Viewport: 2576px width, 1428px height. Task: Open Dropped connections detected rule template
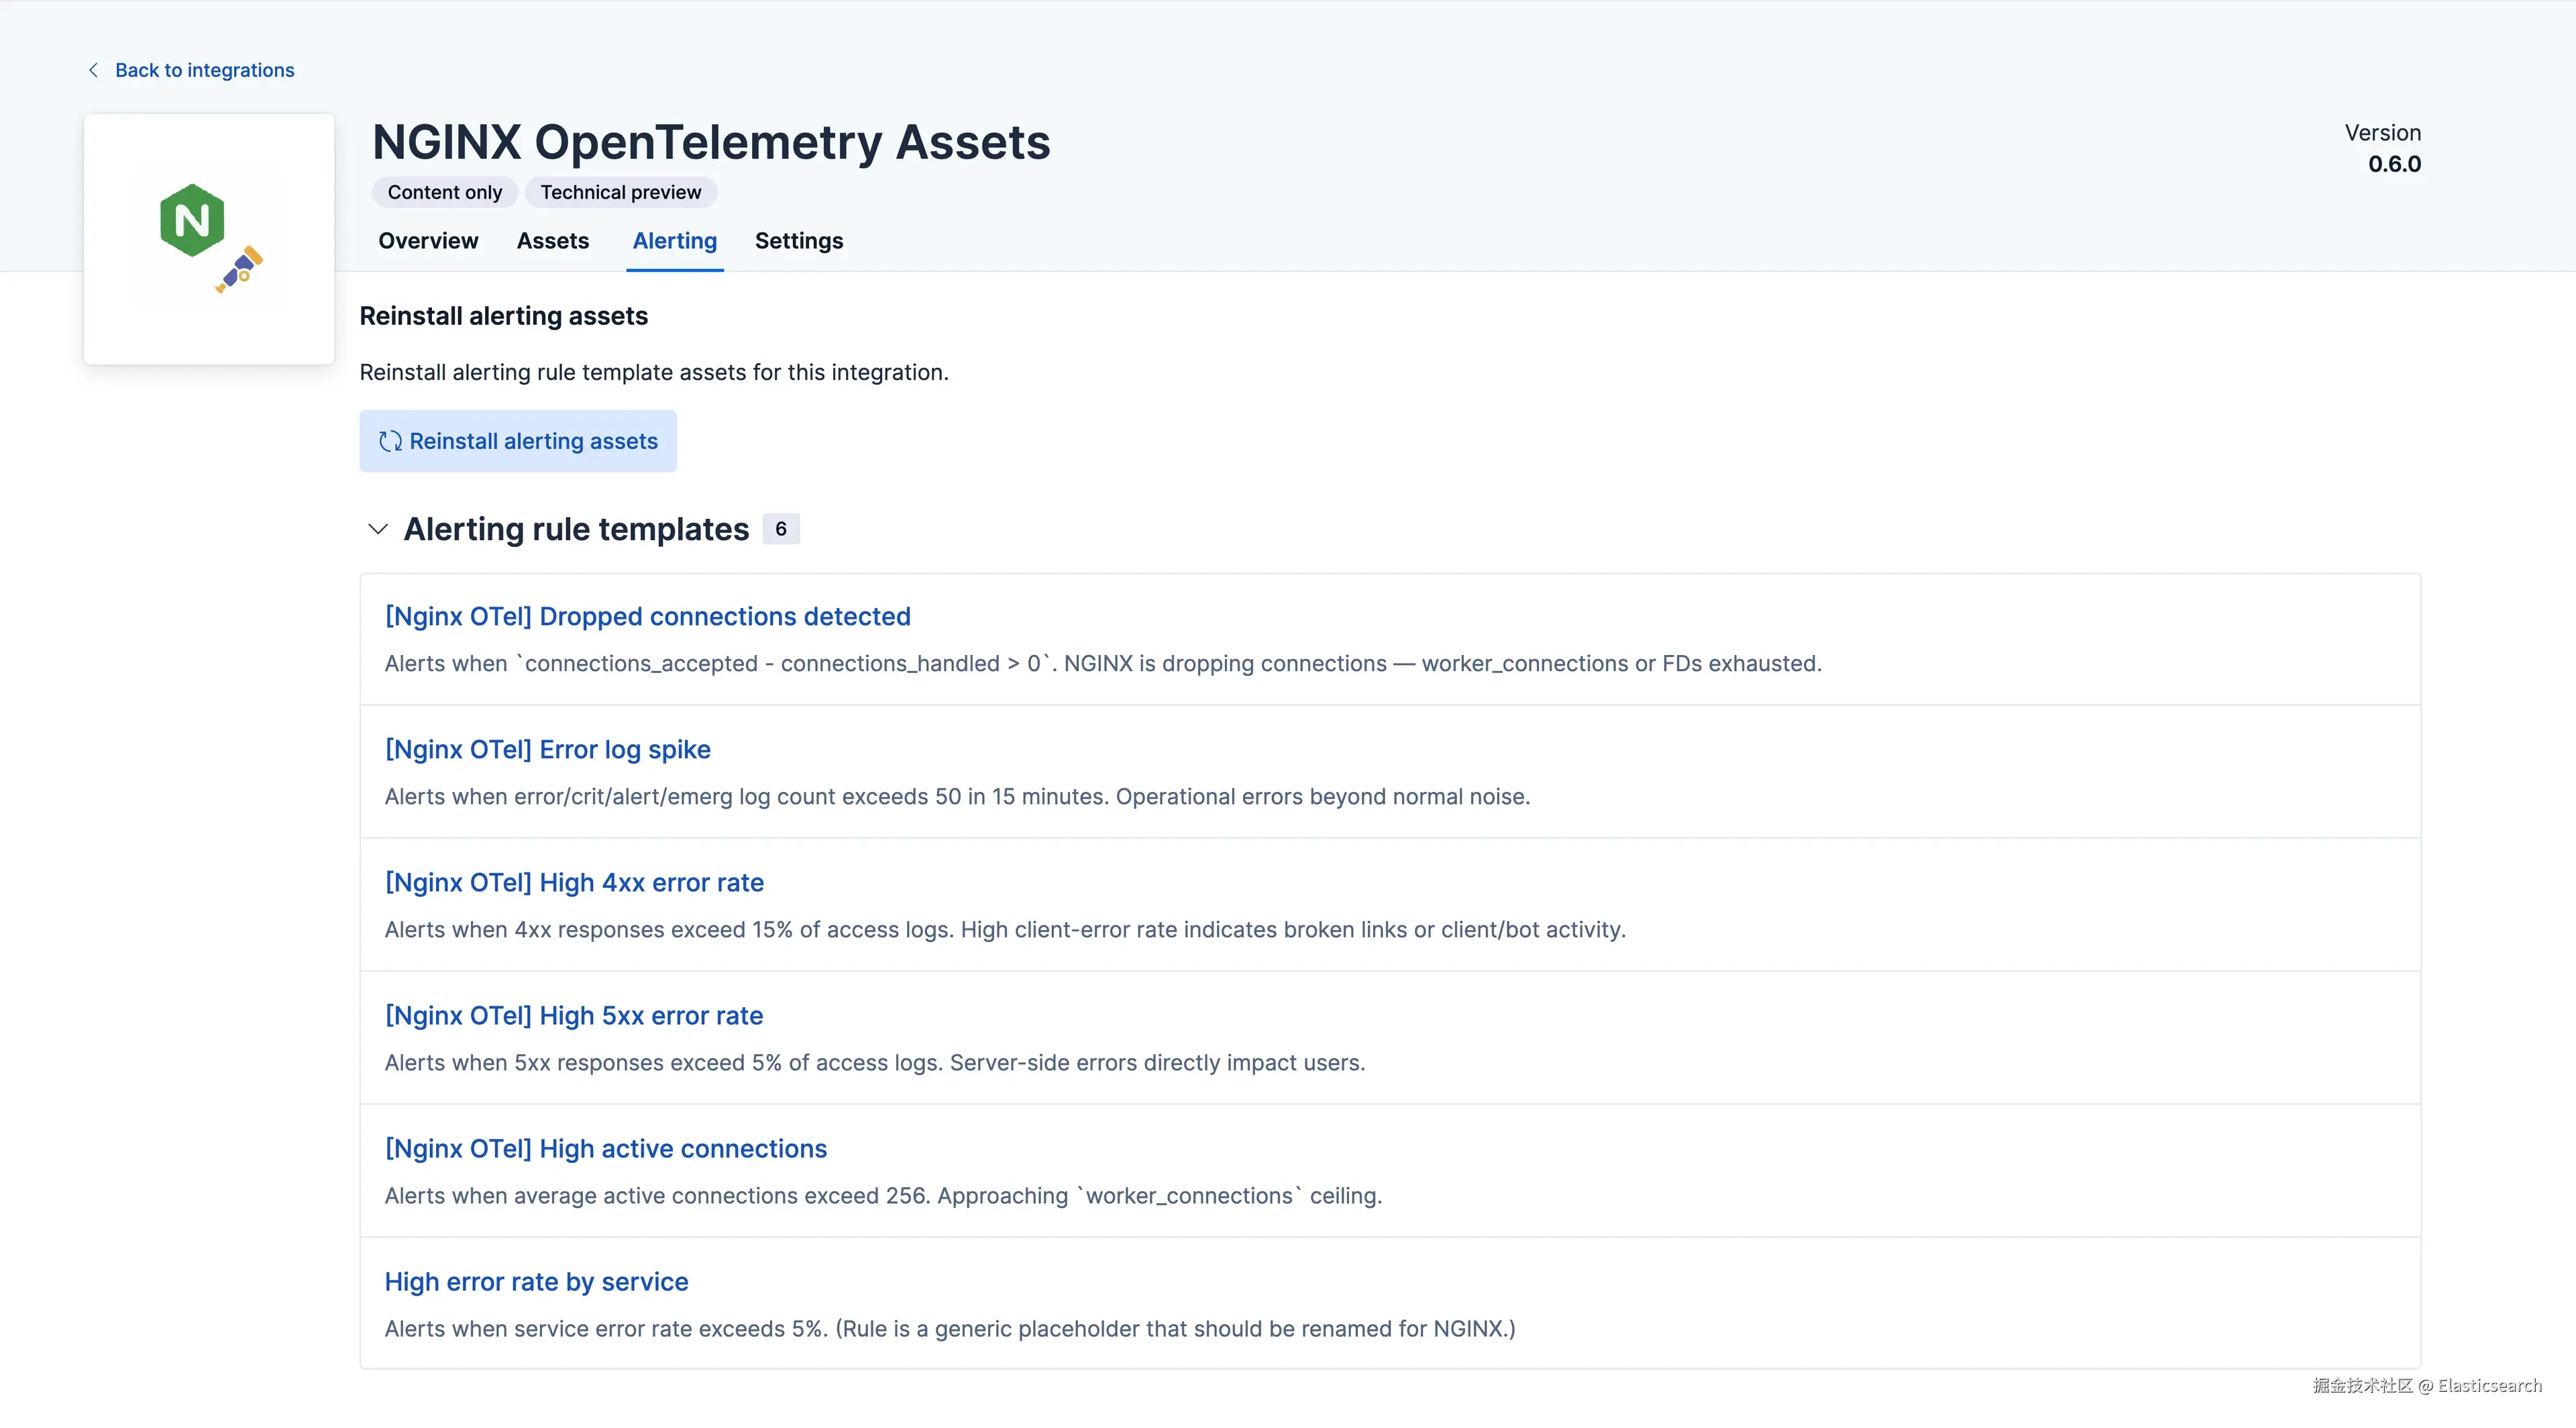tap(648, 616)
